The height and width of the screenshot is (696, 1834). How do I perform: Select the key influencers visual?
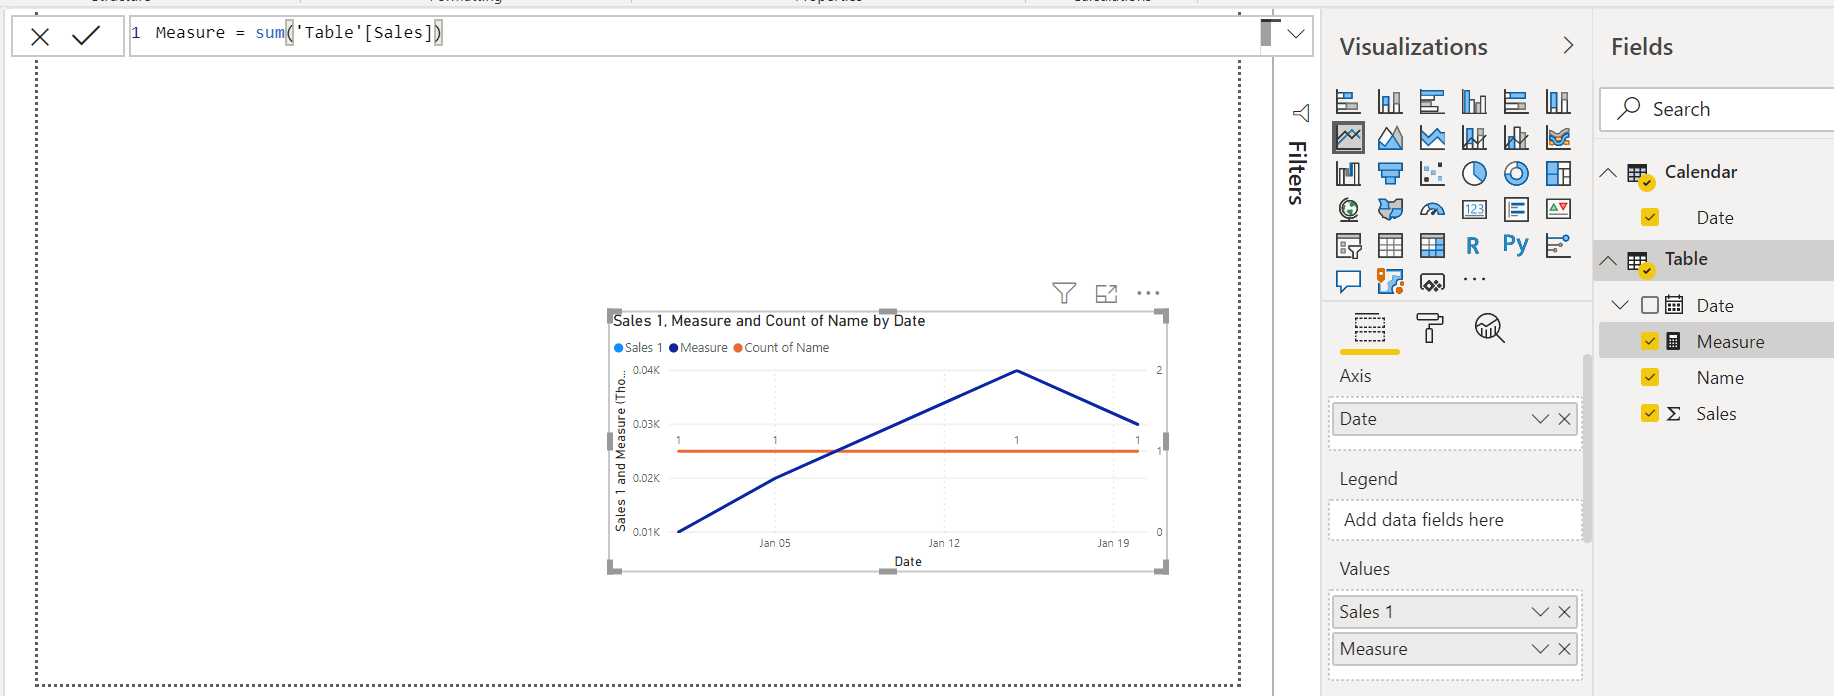pos(1558,246)
